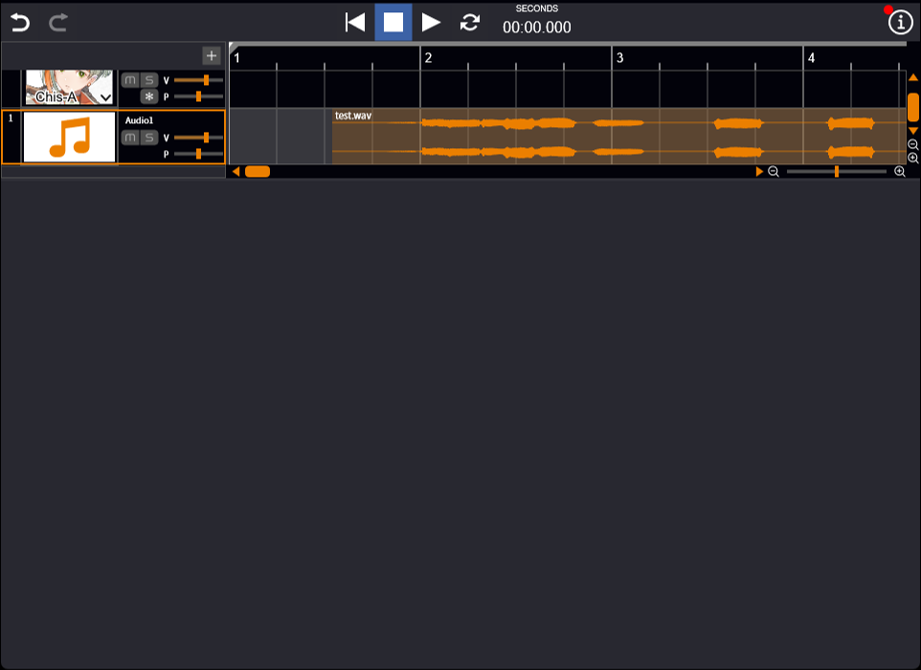Add a new track with the plus button
Image resolution: width=921 pixels, height=670 pixels.
211,56
